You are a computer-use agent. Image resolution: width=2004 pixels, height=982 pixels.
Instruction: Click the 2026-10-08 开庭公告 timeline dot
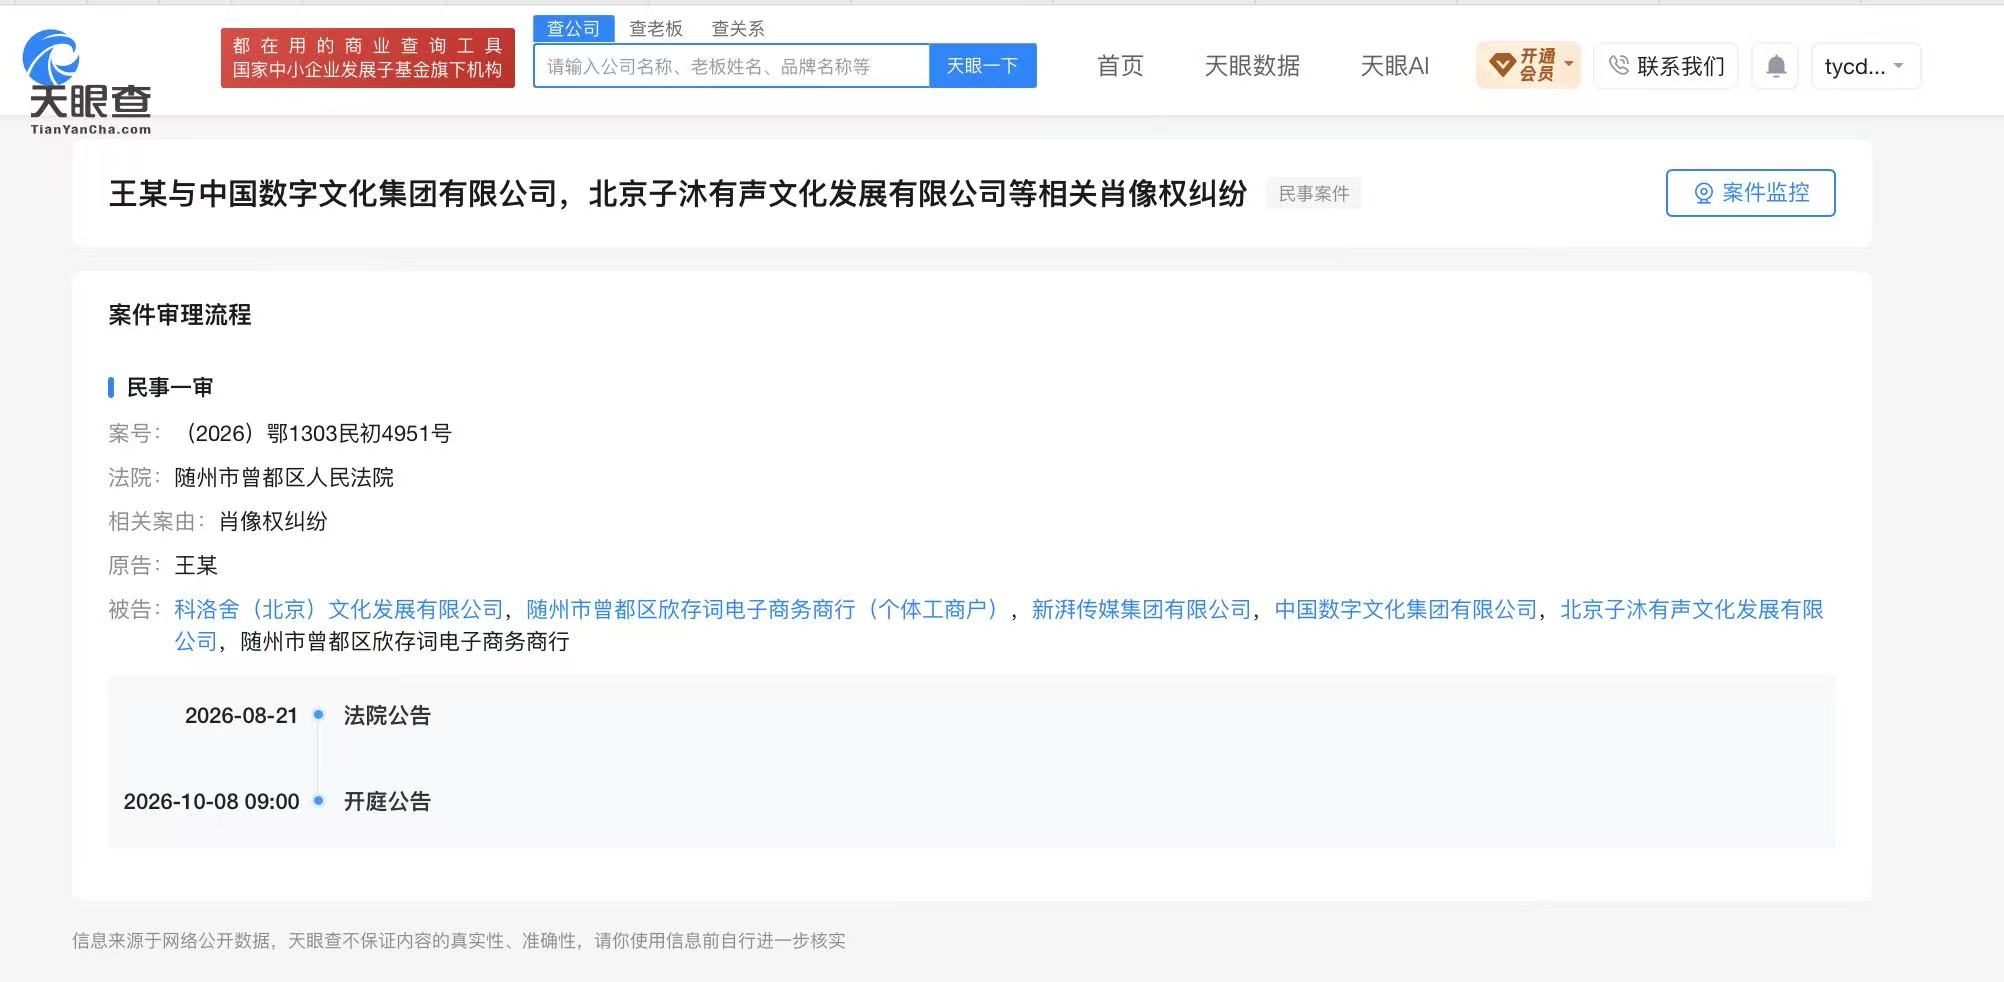319,800
